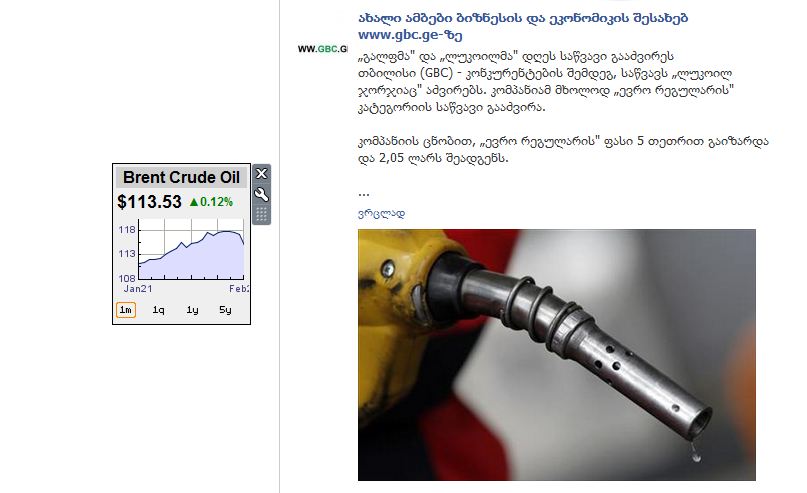The width and height of the screenshot is (807, 493).
Task: Open the fuel nozzle photo
Action: coord(557,355)
